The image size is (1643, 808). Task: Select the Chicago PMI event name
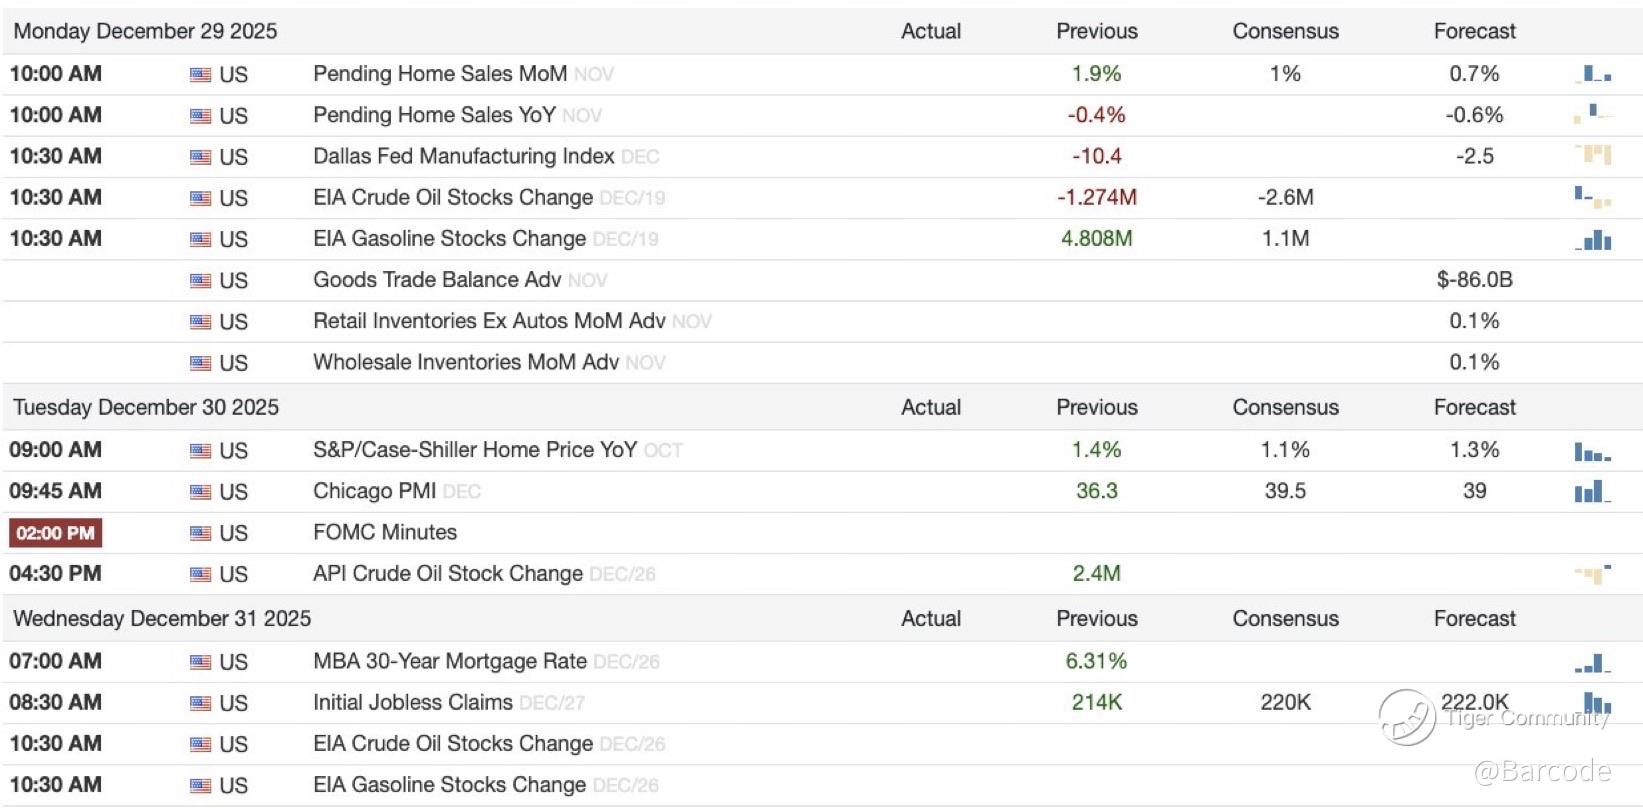[374, 491]
